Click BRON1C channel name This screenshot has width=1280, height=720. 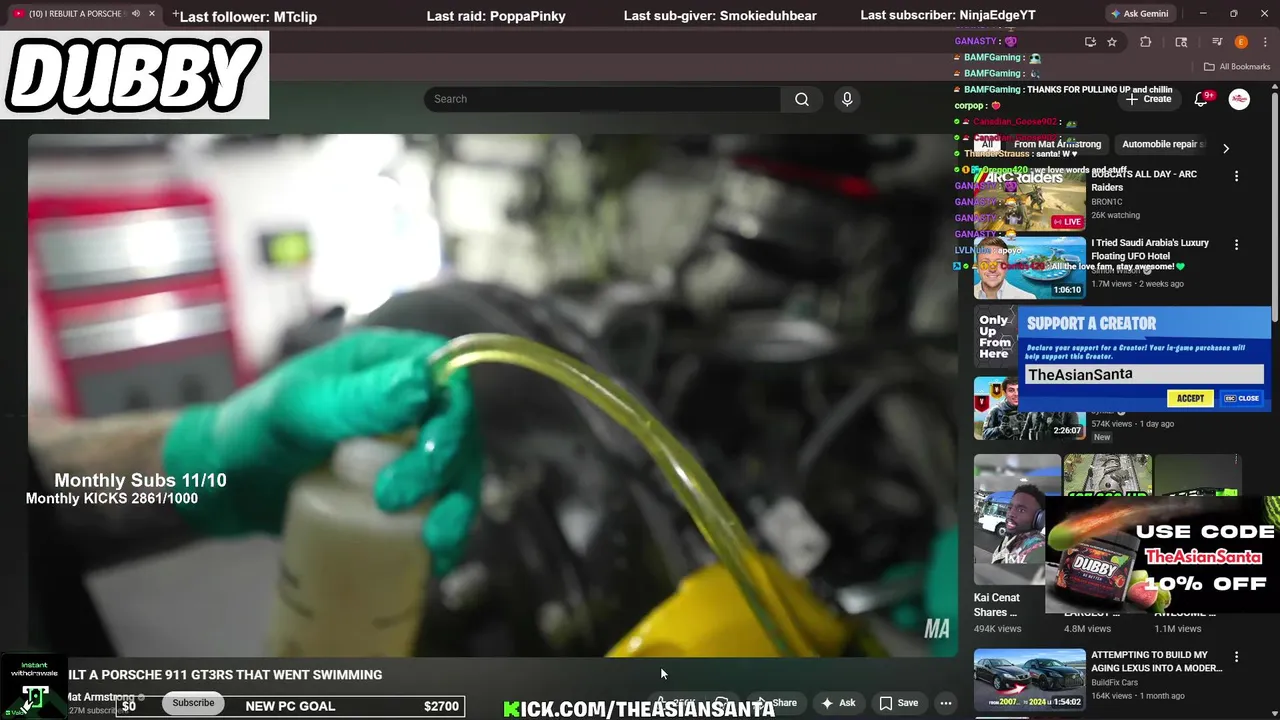click(x=1107, y=202)
